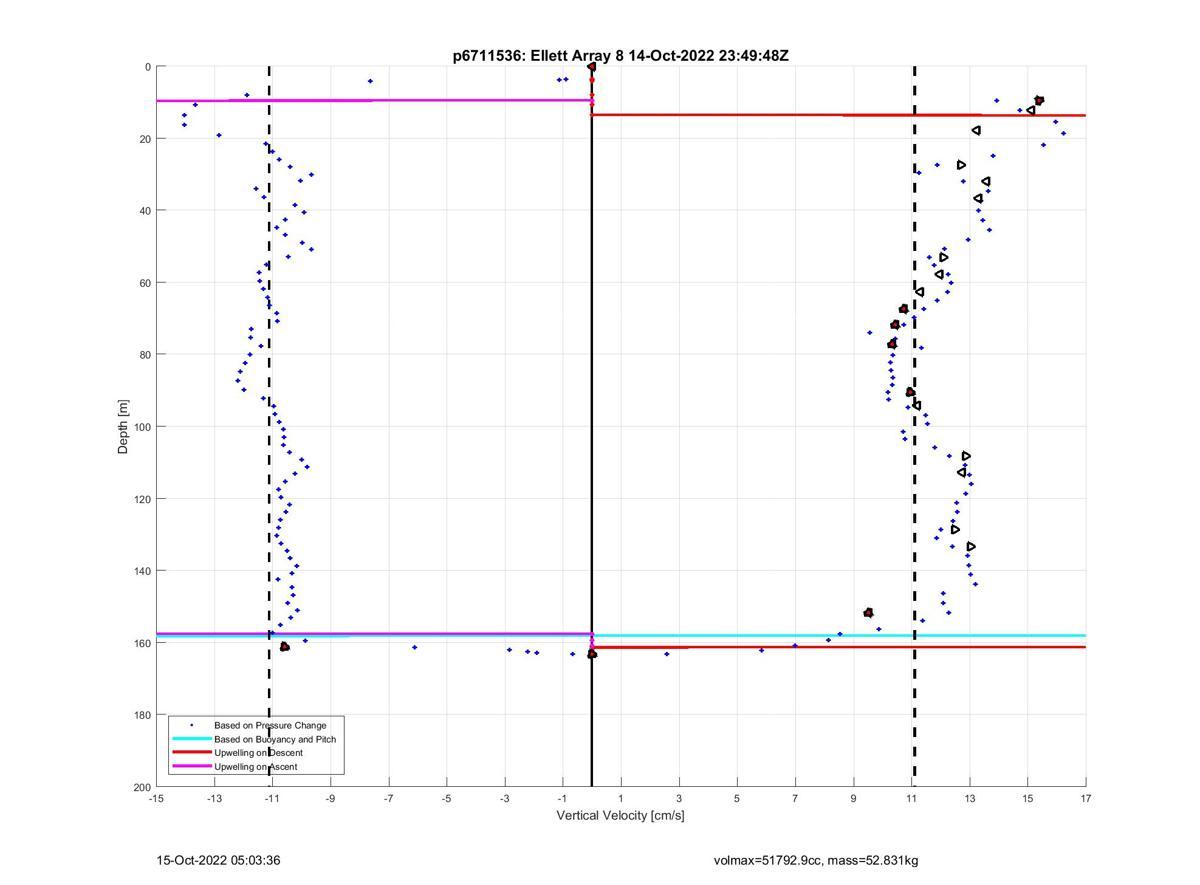The height and width of the screenshot is (885, 1200).
Task: Click legend entry 'Based on Pressure Change'
Action: (270, 725)
